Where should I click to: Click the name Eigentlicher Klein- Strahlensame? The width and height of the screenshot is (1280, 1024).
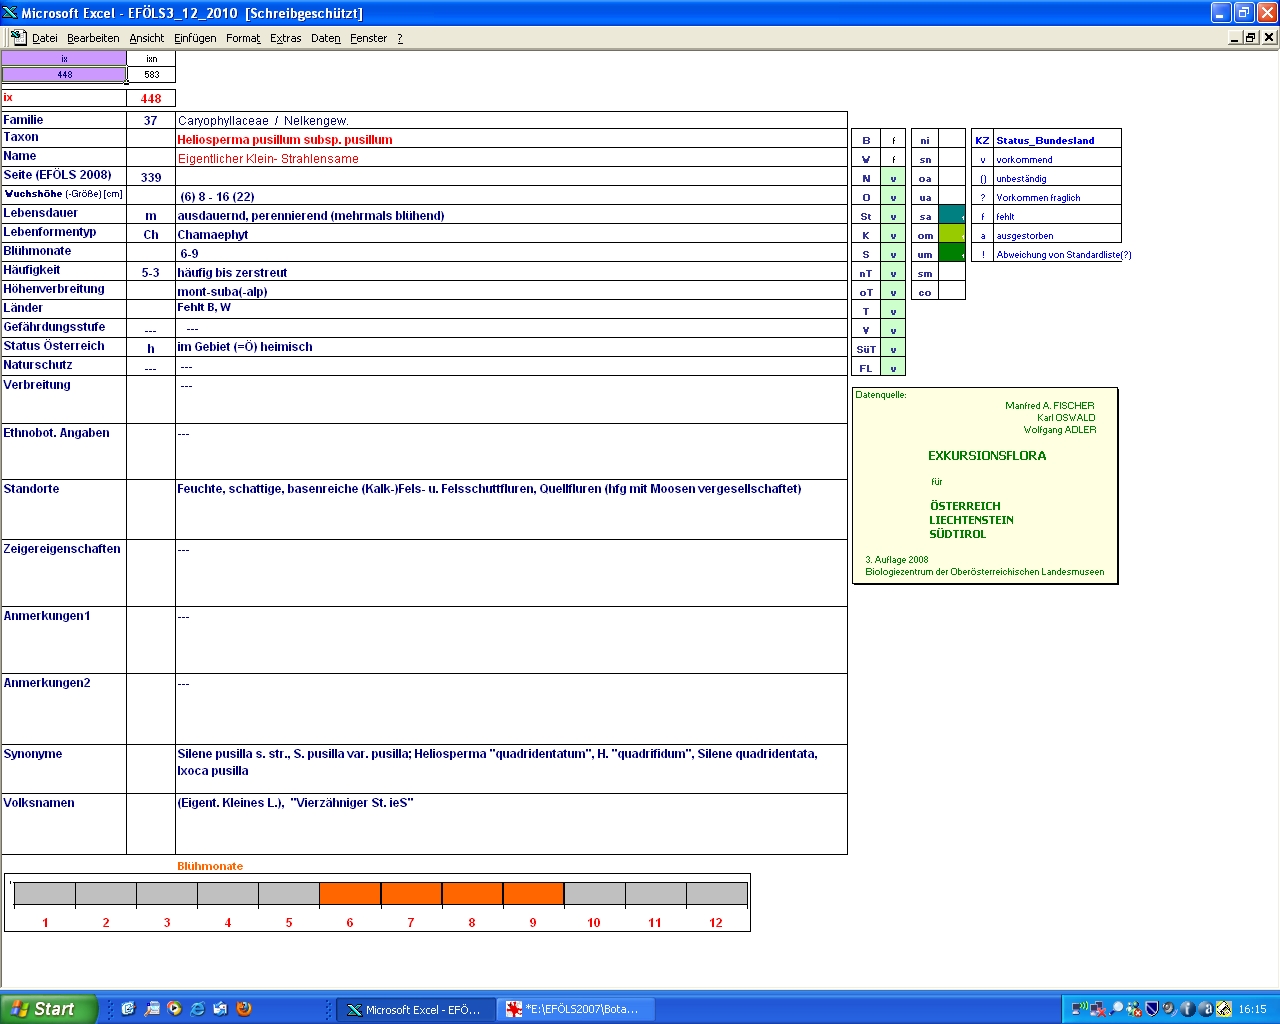click(x=268, y=159)
